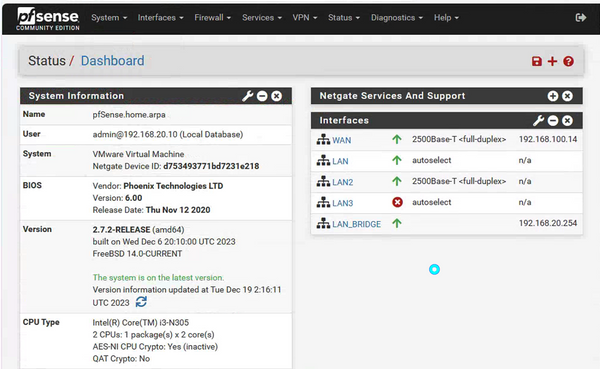
Task: Open the WAN interface link
Action: (x=341, y=140)
